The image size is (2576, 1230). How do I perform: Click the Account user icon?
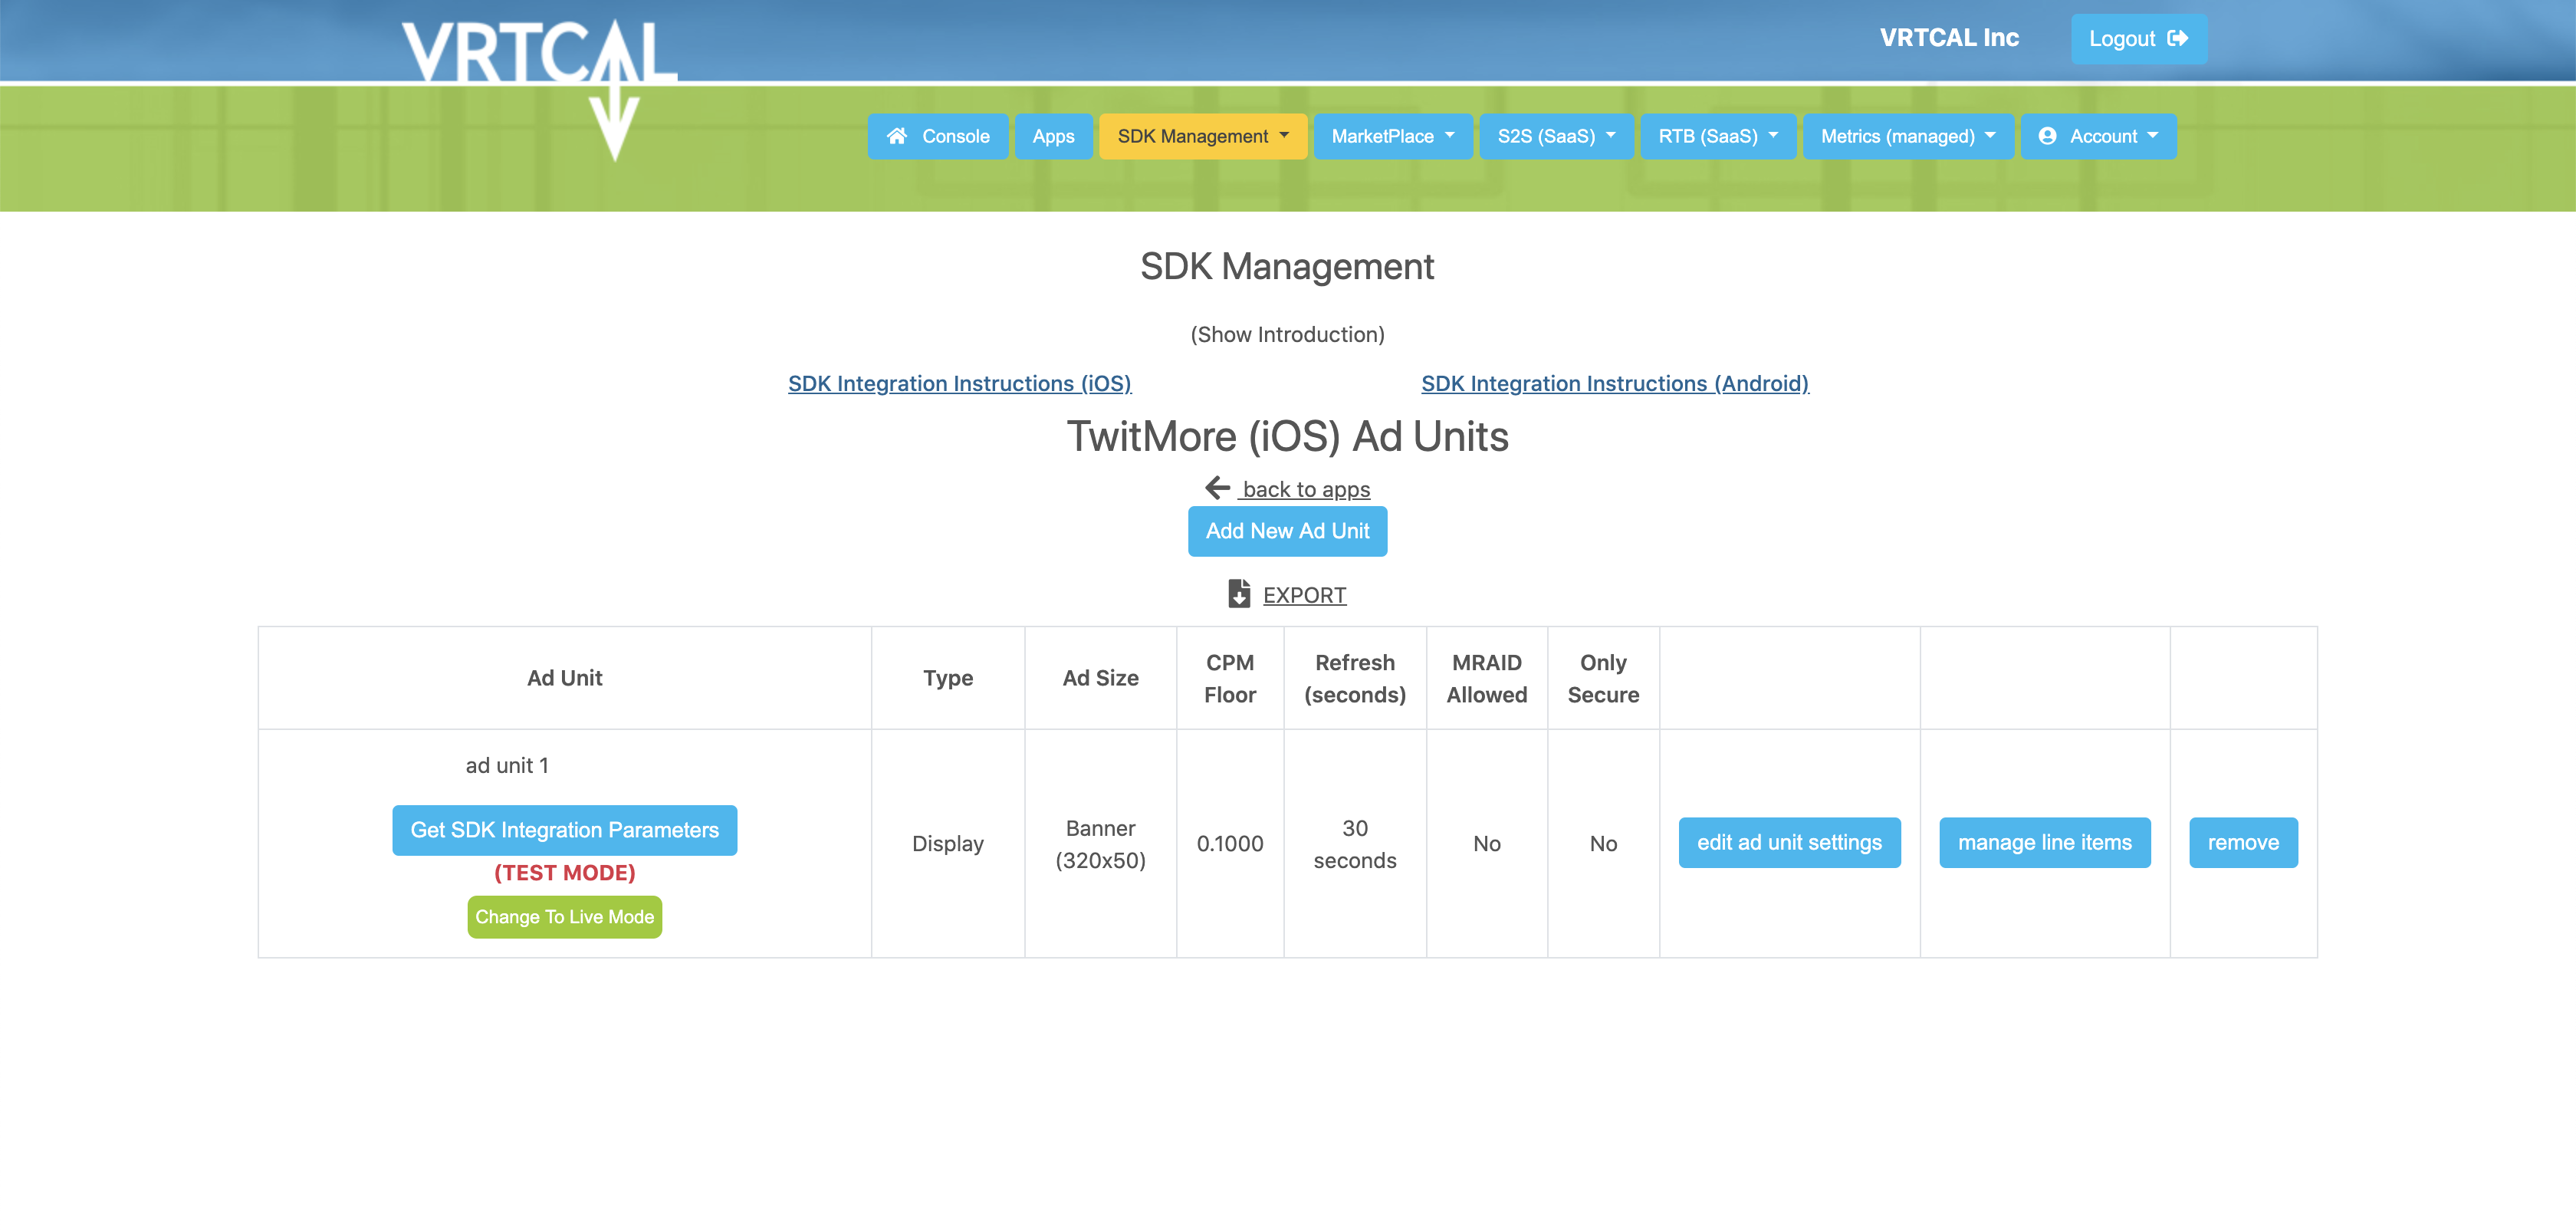pos(2047,136)
